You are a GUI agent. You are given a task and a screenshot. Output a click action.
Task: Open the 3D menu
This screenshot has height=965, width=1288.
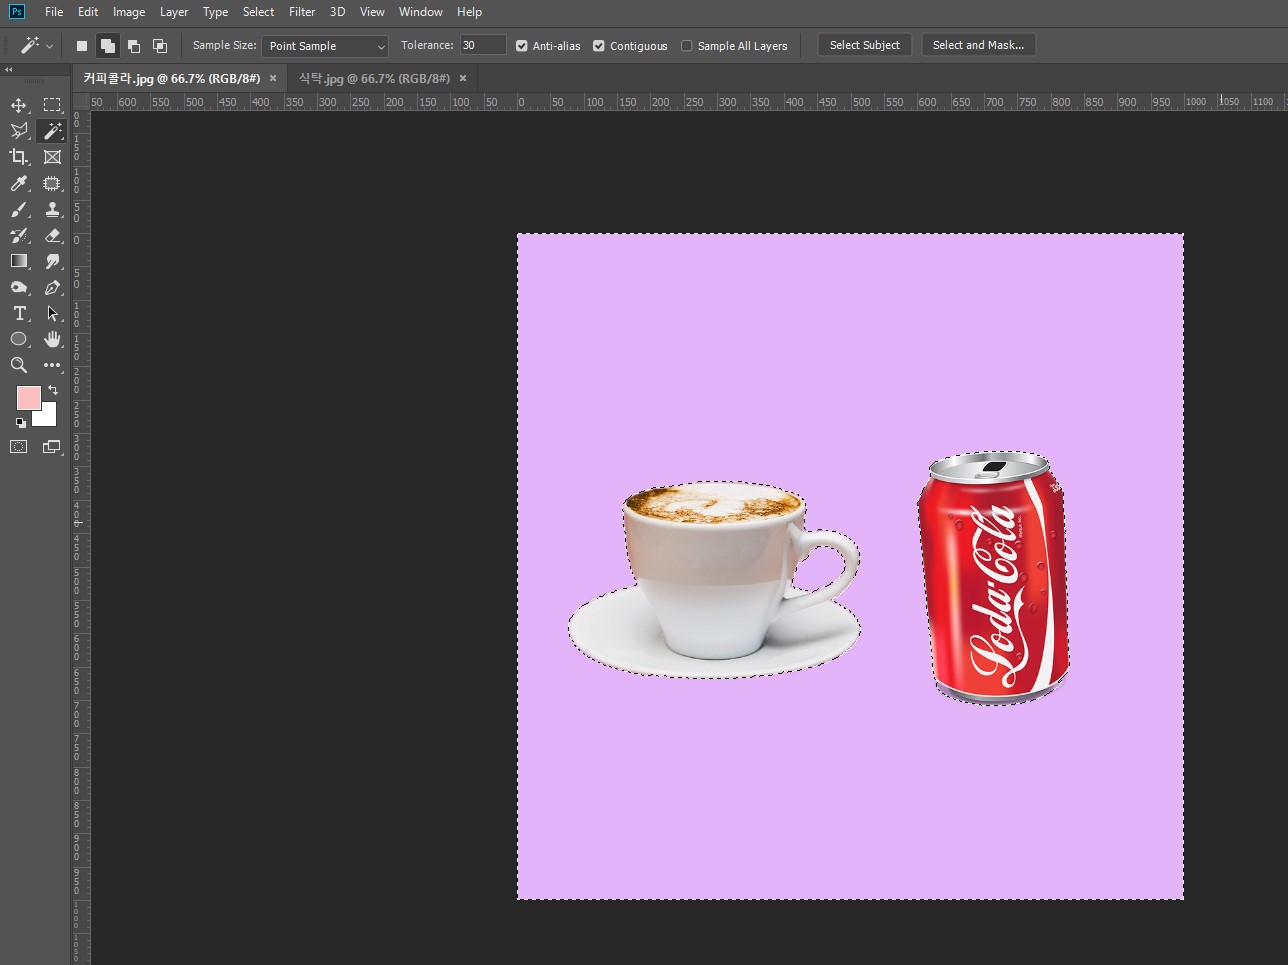tap(337, 12)
